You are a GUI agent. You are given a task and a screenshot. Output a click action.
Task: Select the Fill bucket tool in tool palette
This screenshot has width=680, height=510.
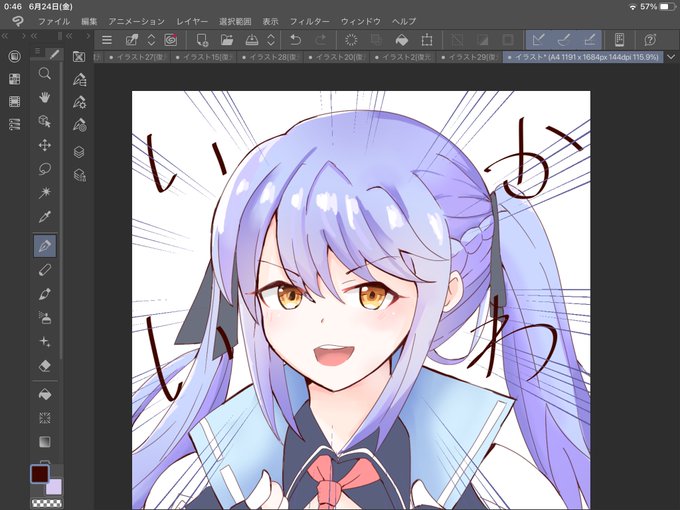[x=45, y=395]
